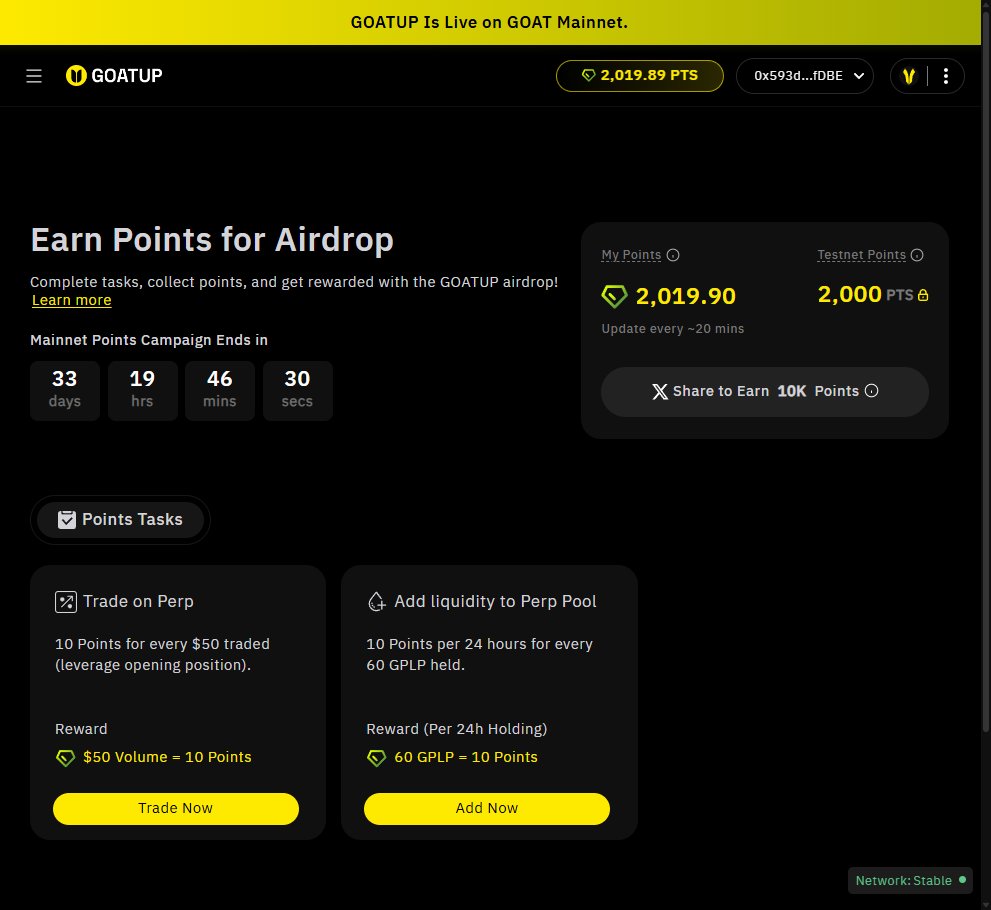991x910 pixels.
Task: Click the yellow V network icon
Action: pos(909,76)
